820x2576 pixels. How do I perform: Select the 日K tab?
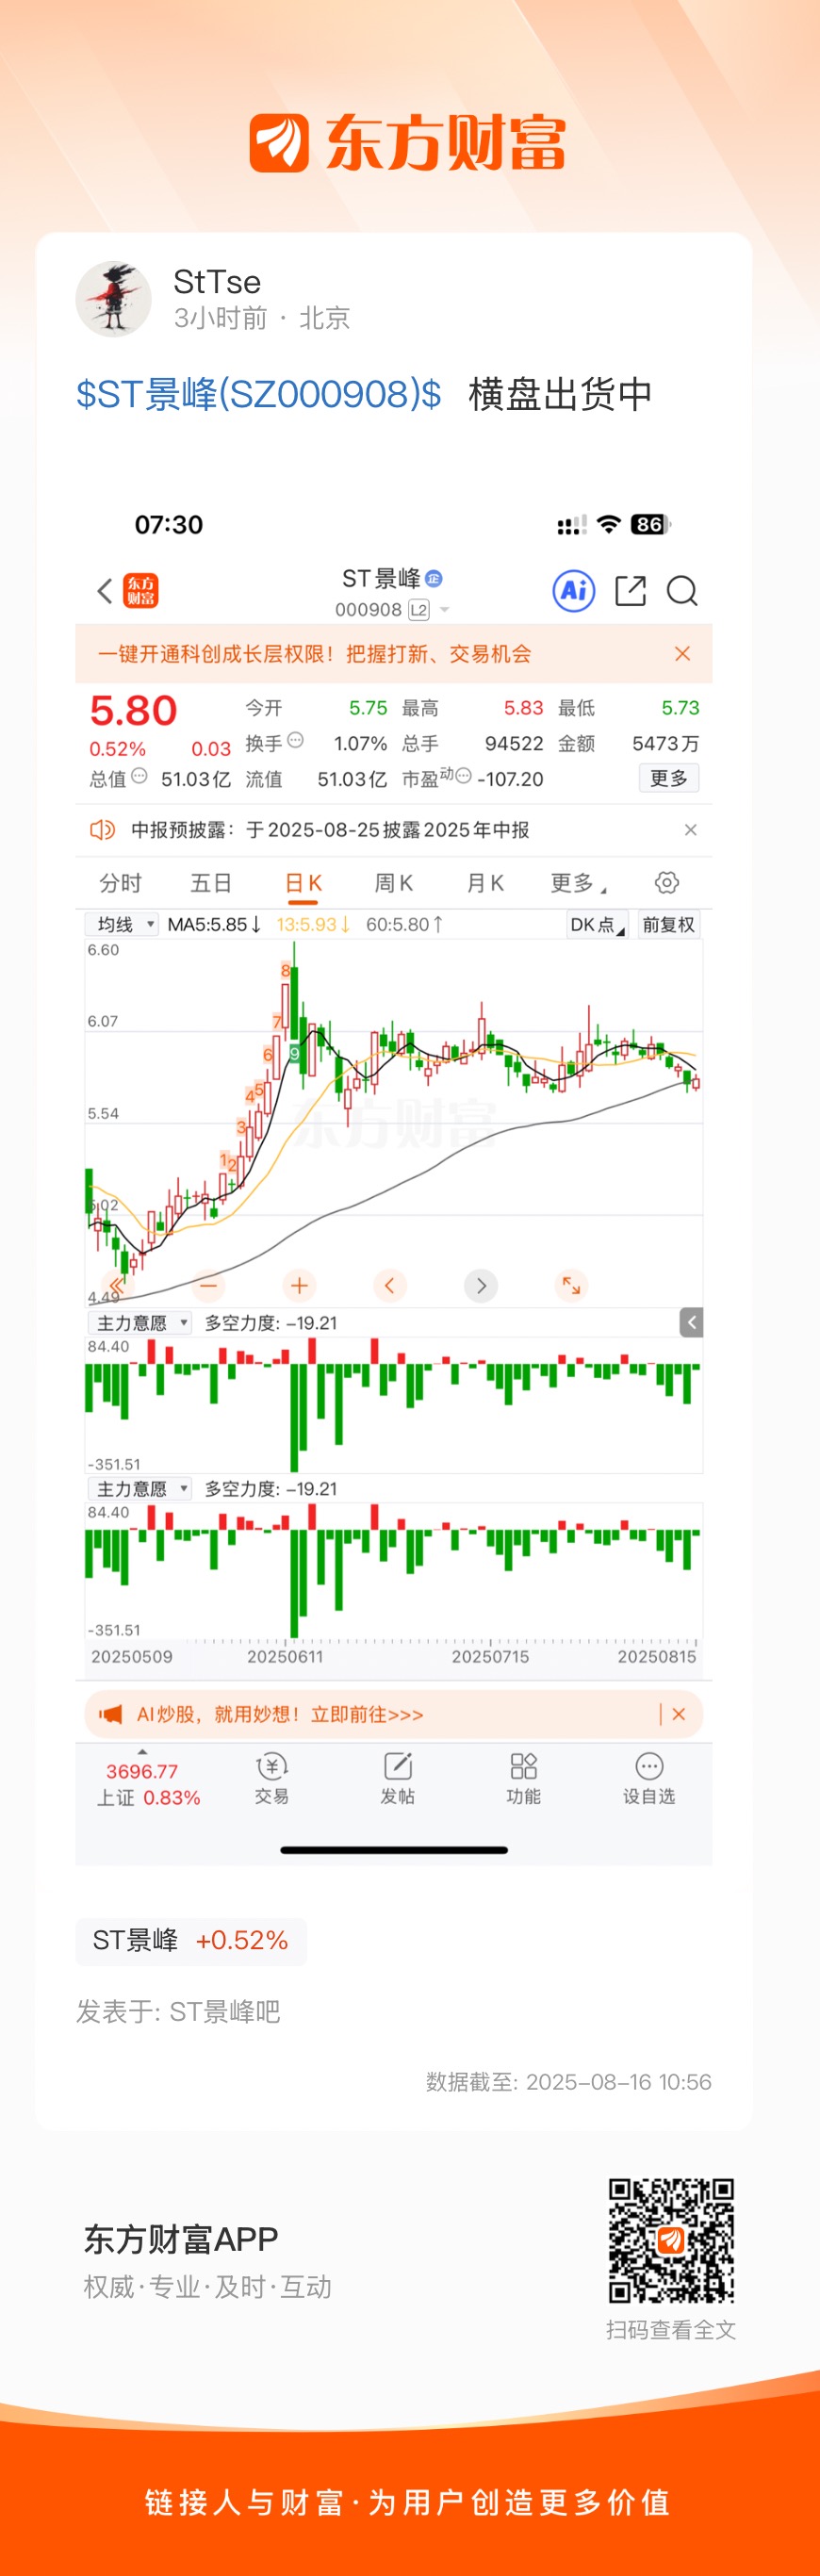[303, 883]
